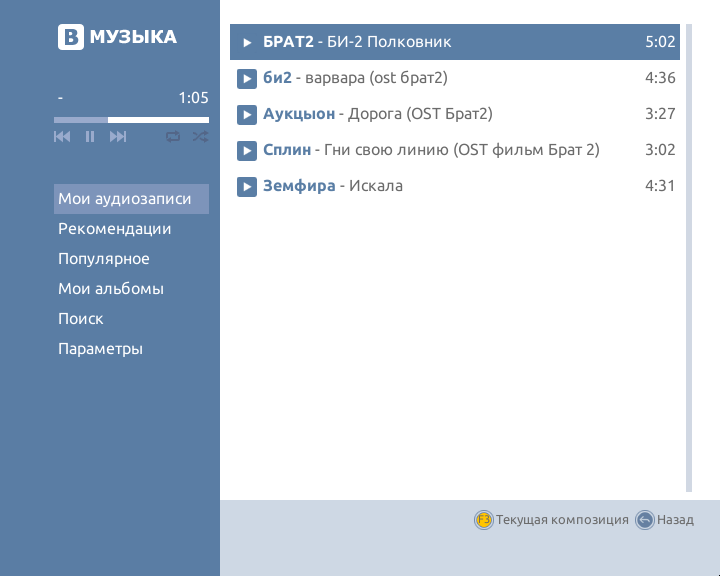720x576 pixels.
Task: Click song title Гни свою линию
Action: coord(386,150)
